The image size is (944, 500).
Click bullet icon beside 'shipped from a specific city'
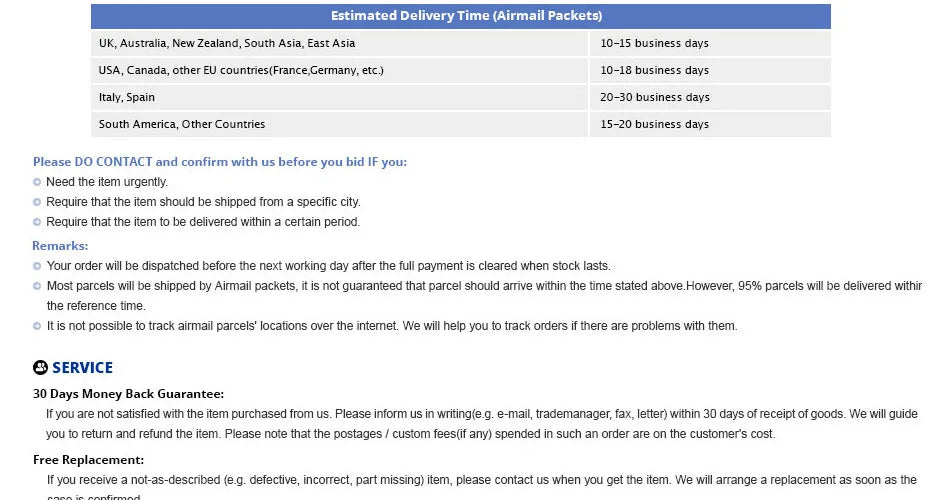[37, 202]
